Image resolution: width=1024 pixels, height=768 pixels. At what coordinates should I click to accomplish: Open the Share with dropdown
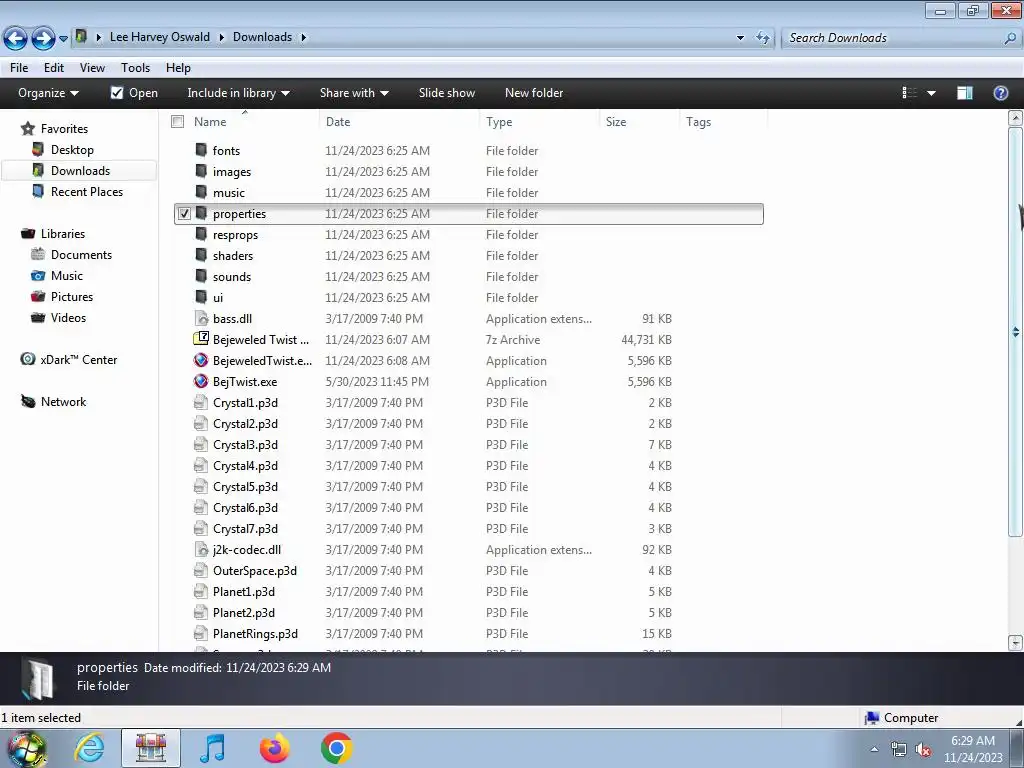(x=354, y=93)
